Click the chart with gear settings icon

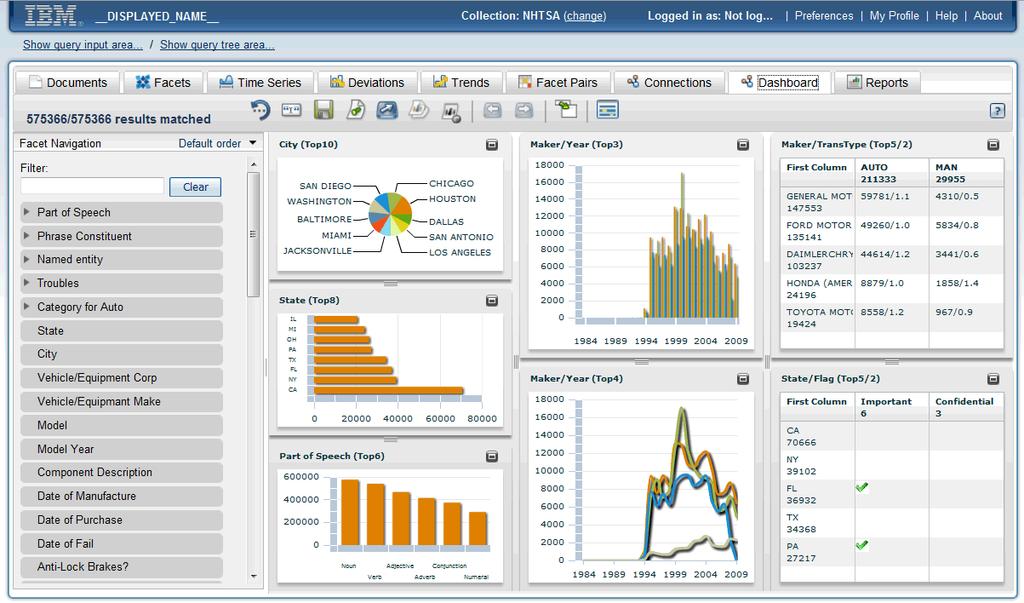(451, 111)
